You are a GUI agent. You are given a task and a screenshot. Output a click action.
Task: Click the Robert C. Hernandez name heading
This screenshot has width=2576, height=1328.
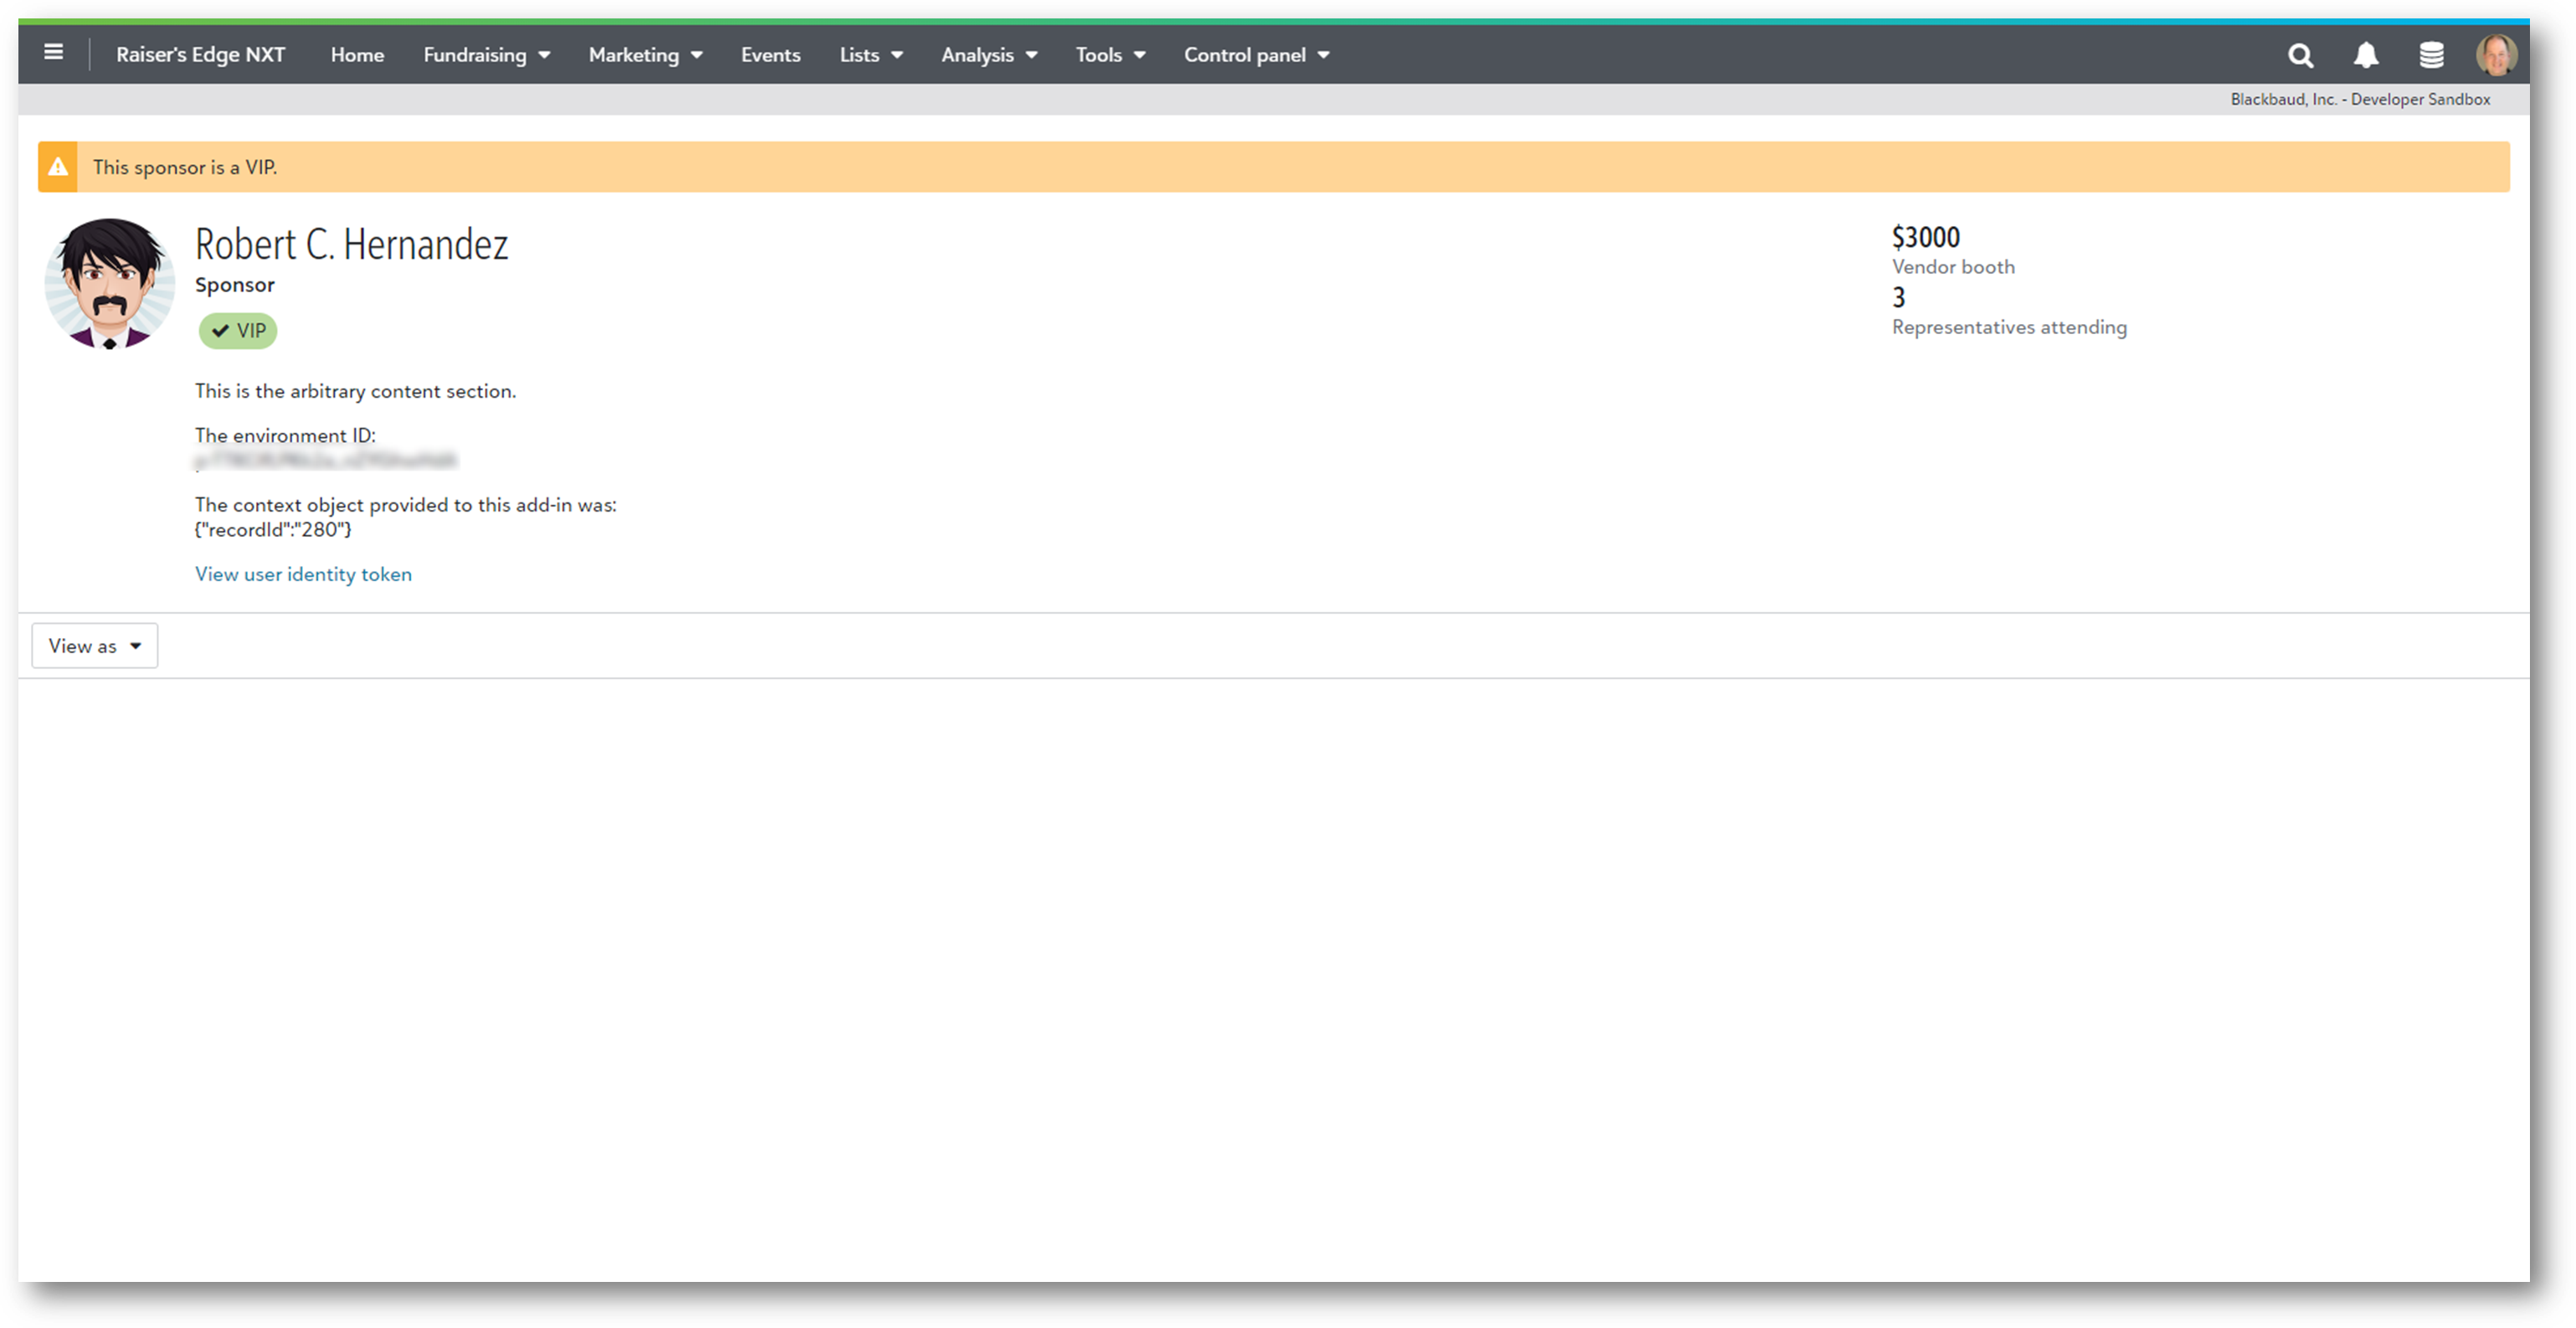[x=351, y=245]
